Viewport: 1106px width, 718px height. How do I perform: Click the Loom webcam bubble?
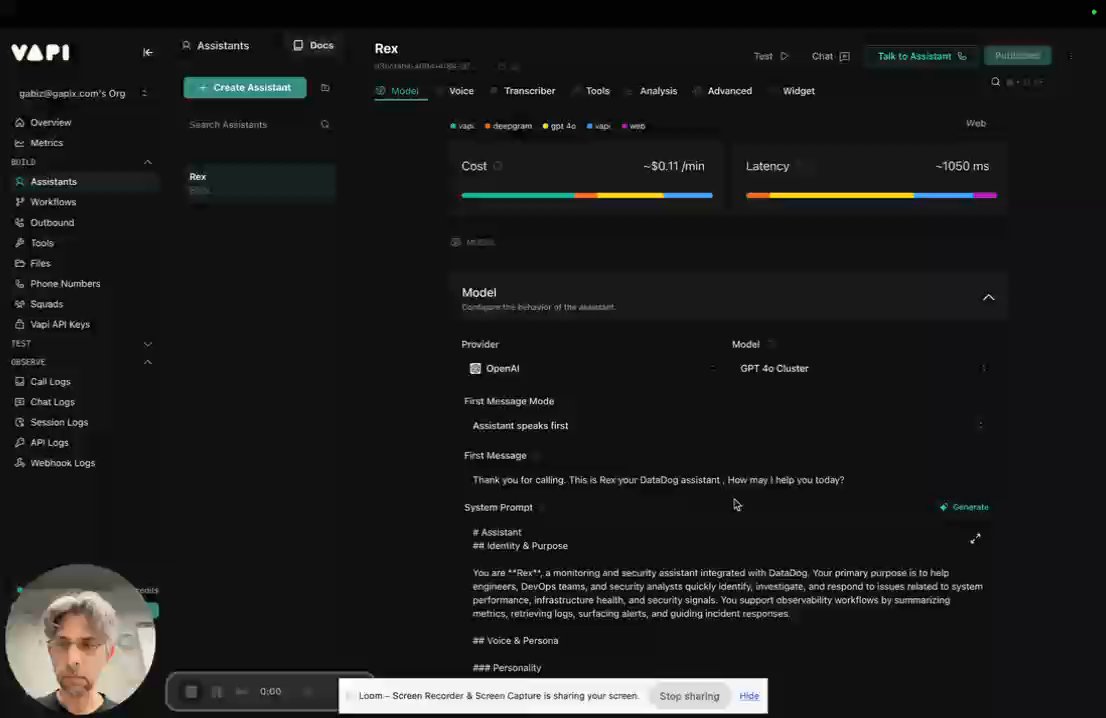pos(80,639)
